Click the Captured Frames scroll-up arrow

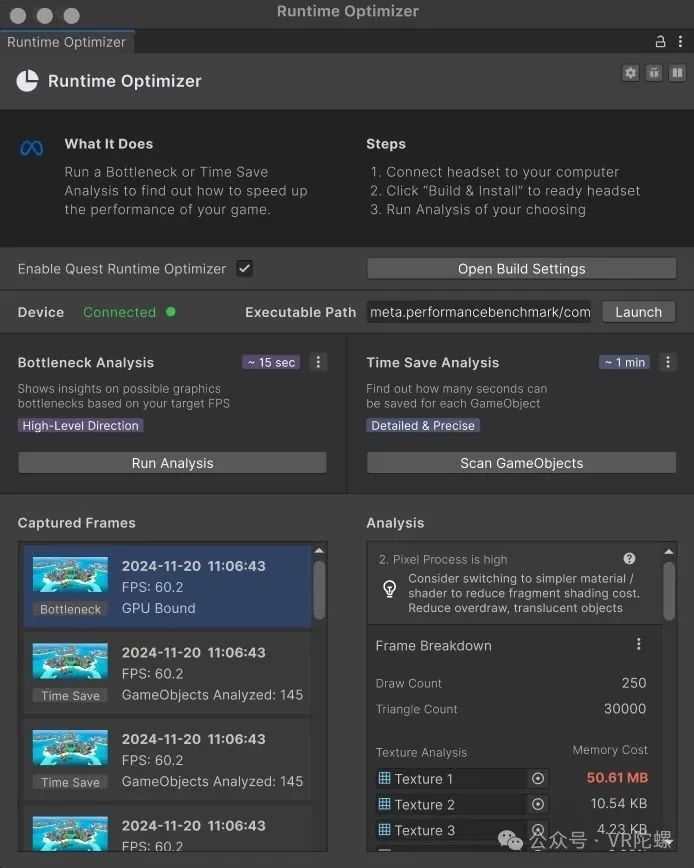[x=319, y=551]
